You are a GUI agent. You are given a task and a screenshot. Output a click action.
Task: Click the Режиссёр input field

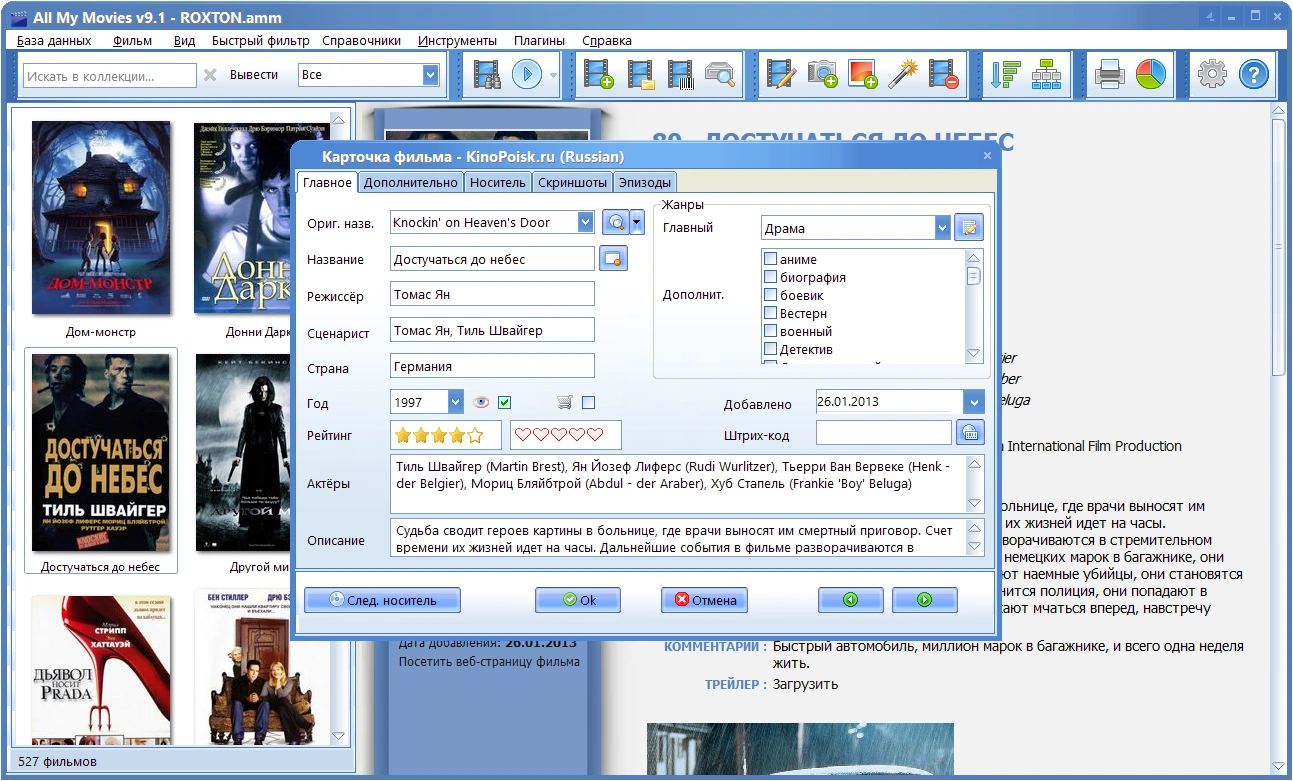(492, 294)
